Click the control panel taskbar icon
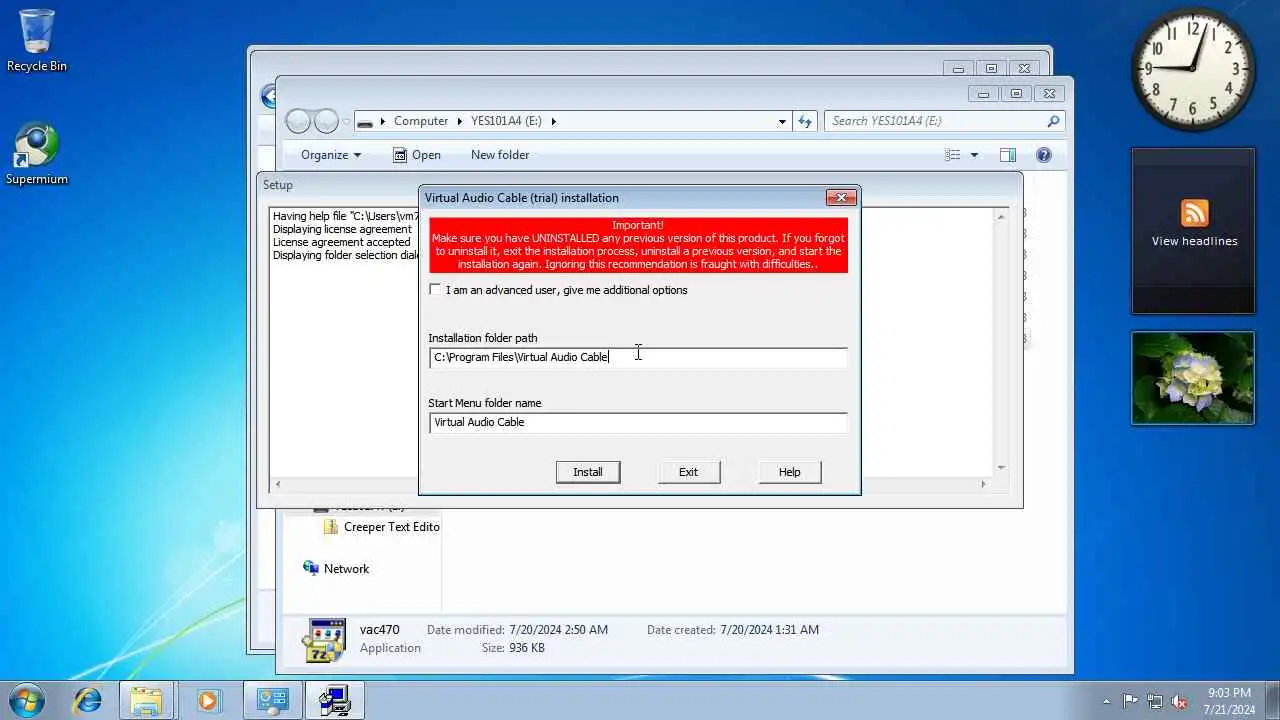Image resolution: width=1280 pixels, height=720 pixels. pos(272,700)
